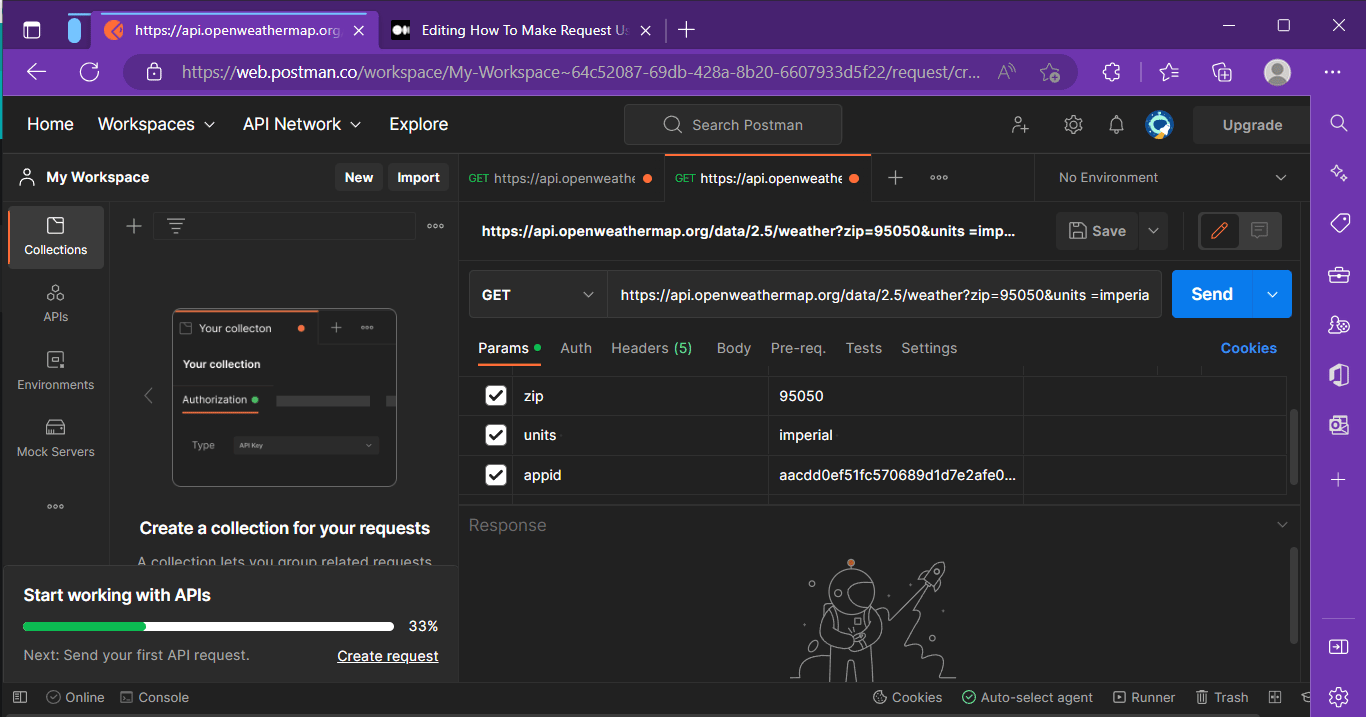Show more sidebar options below Mock Servers
This screenshot has height=717, width=1366.
(x=56, y=507)
